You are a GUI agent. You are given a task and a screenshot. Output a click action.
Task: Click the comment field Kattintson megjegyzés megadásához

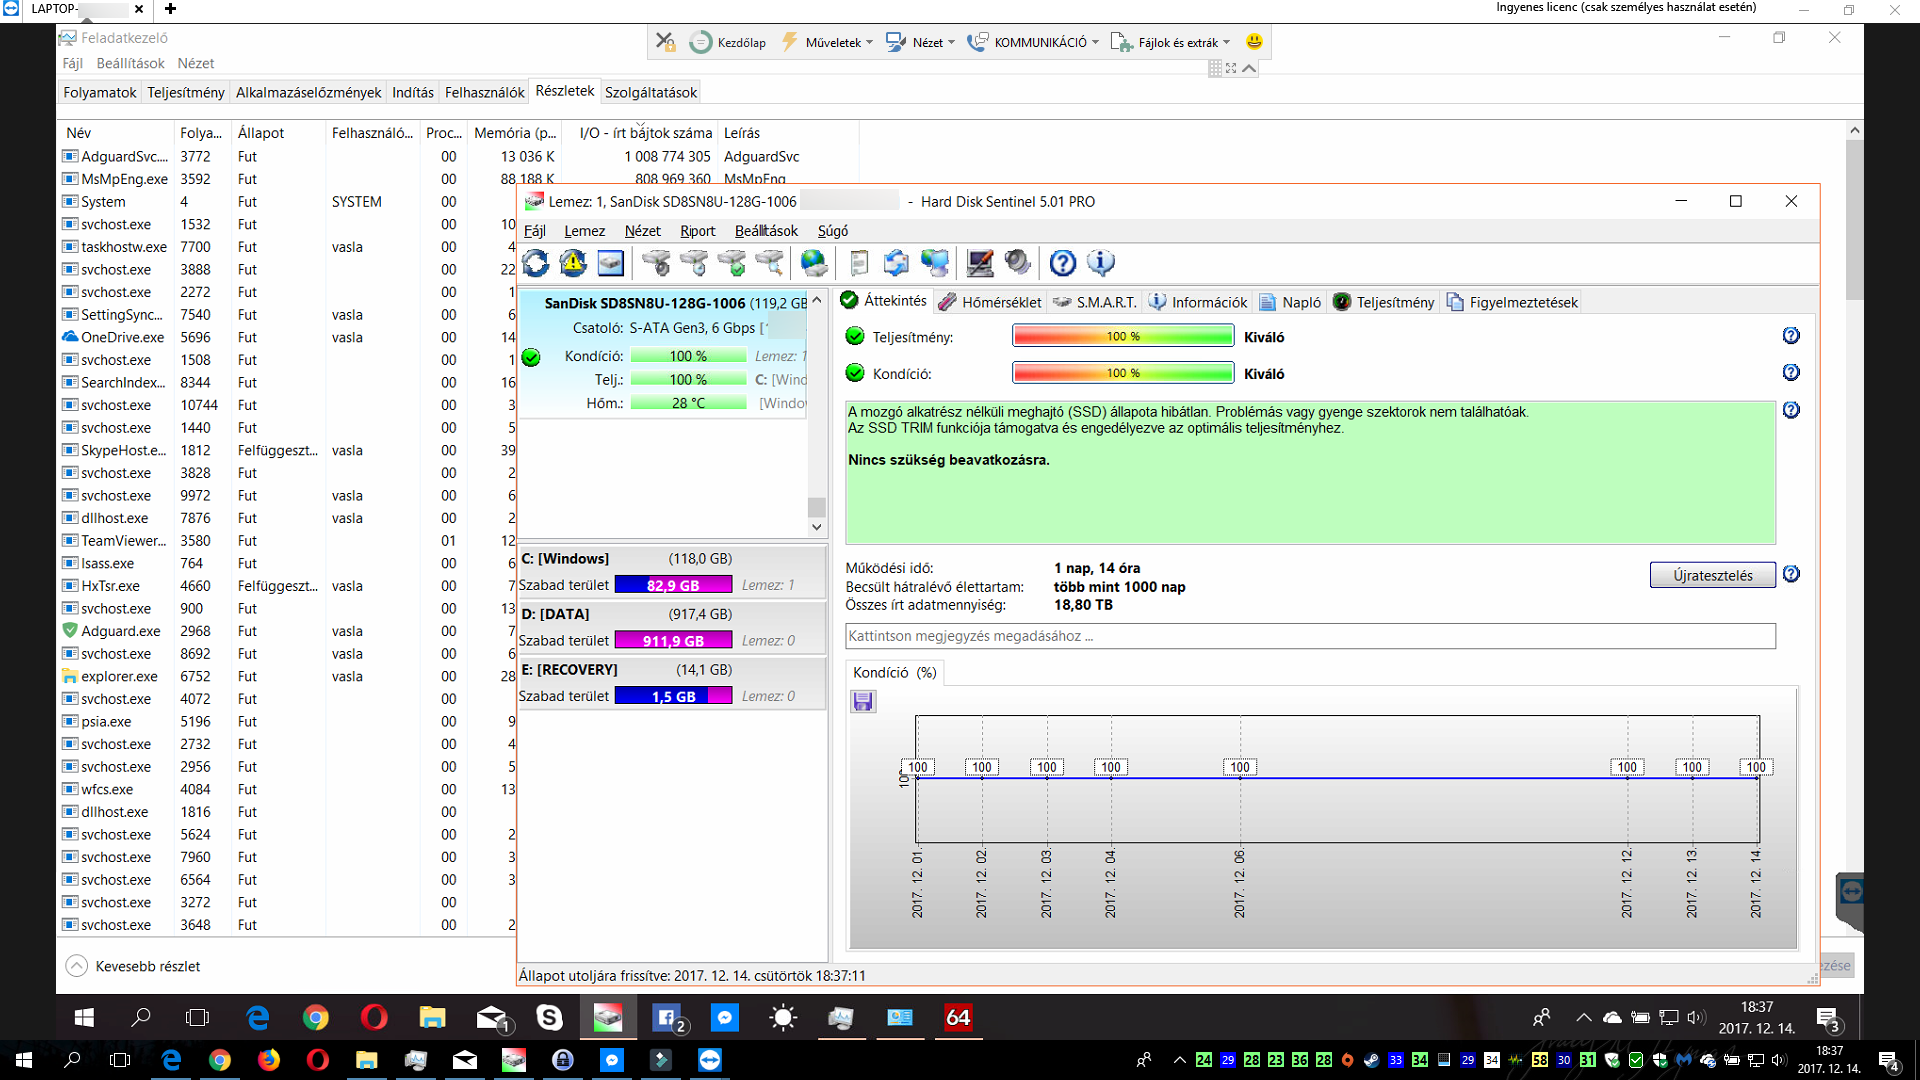[x=1311, y=636]
